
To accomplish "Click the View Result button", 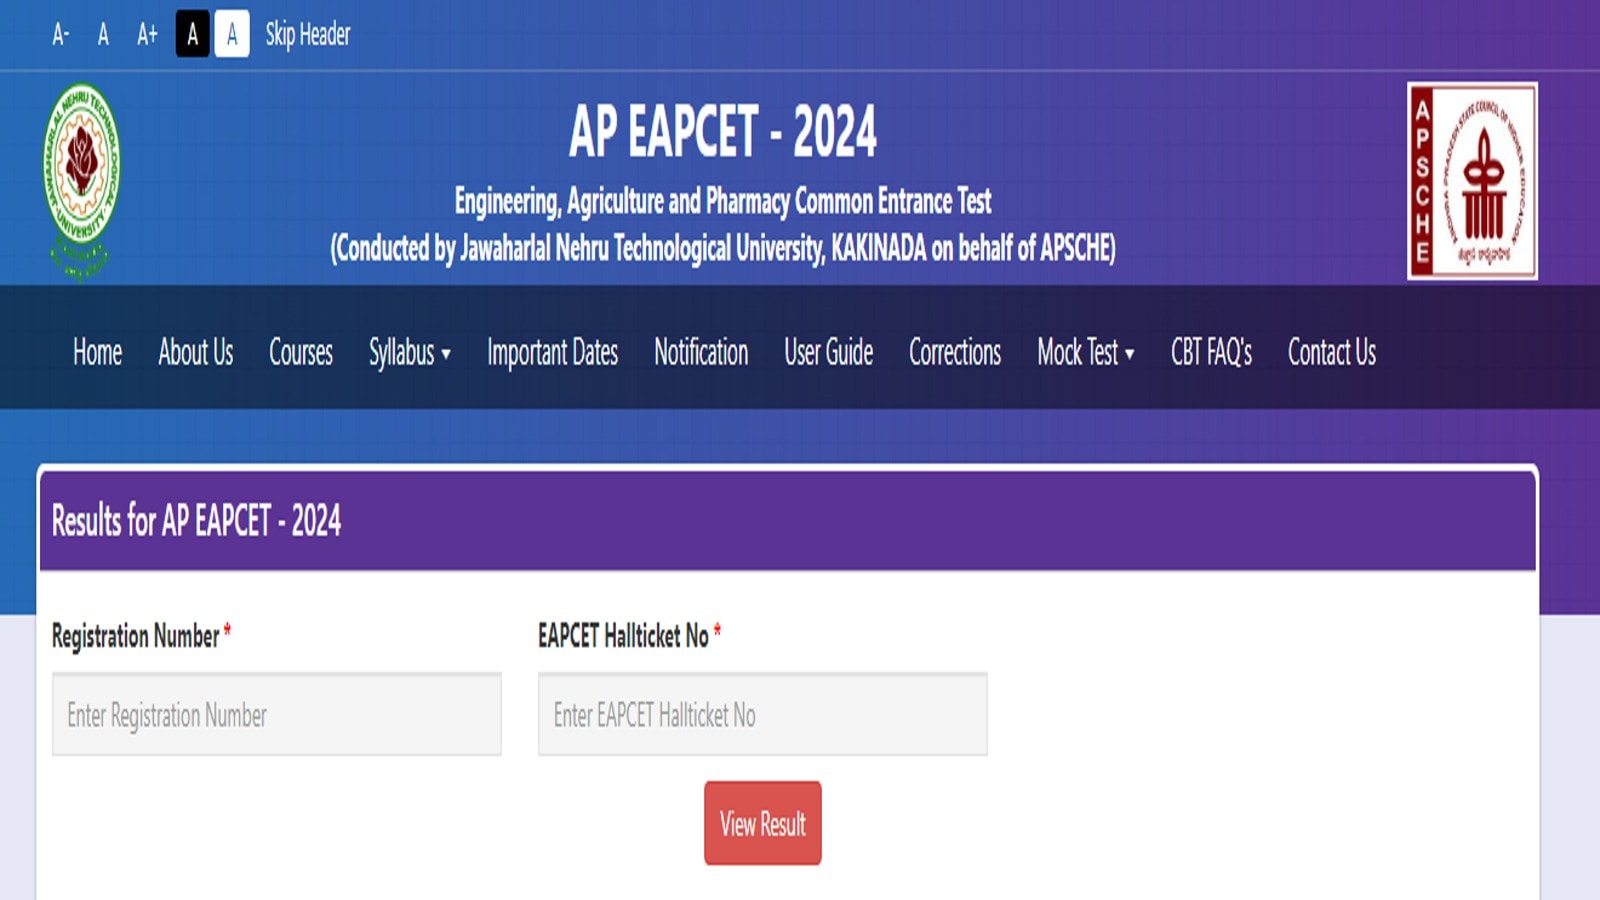I will 763,824.
